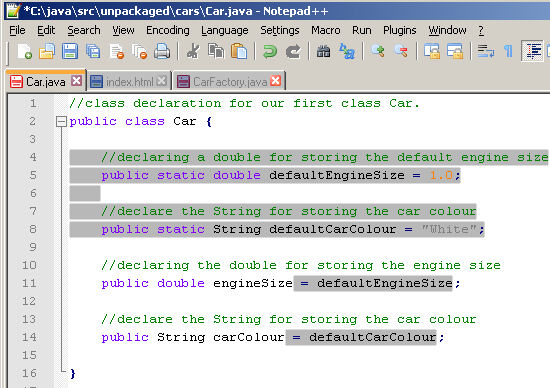This screenshot has width=550, height=388.
Task: Click the value 1.0 on line 5
Action: pyautogui.click(x=441, y=175)
